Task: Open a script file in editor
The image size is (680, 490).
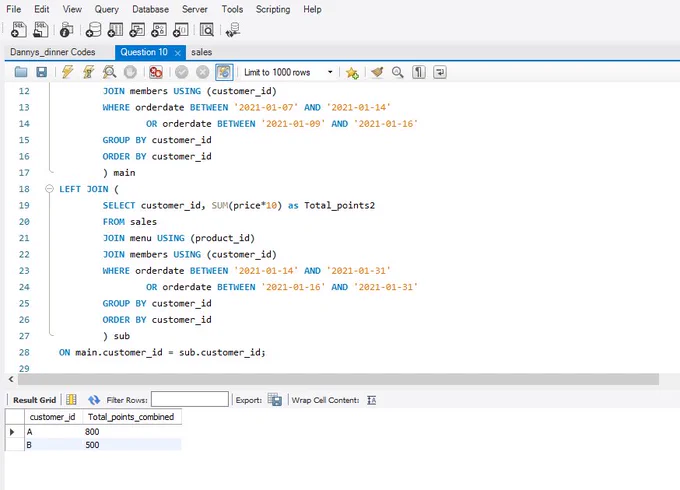Action: (20, 72)
